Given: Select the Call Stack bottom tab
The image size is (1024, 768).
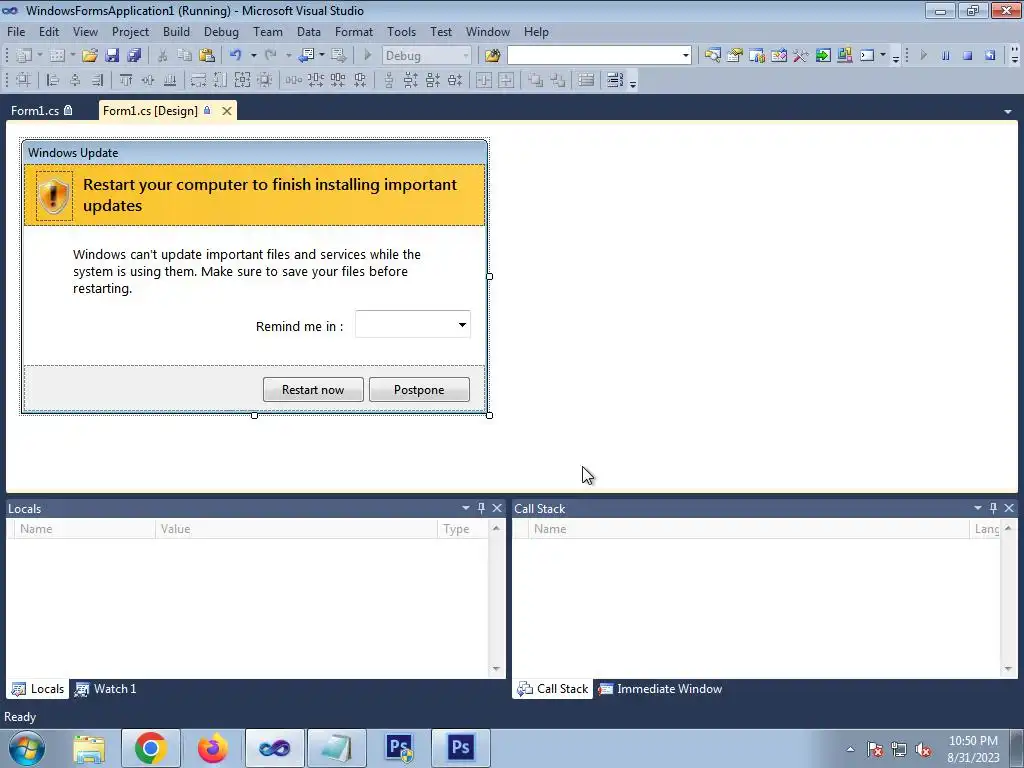Looking at the screenshot, I should point(553,688).
